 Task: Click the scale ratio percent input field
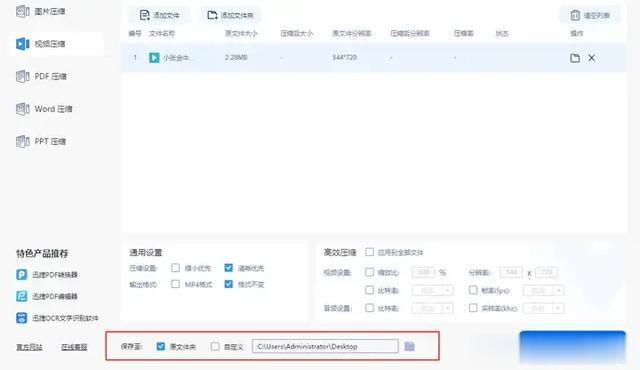[x=424, y=272]
